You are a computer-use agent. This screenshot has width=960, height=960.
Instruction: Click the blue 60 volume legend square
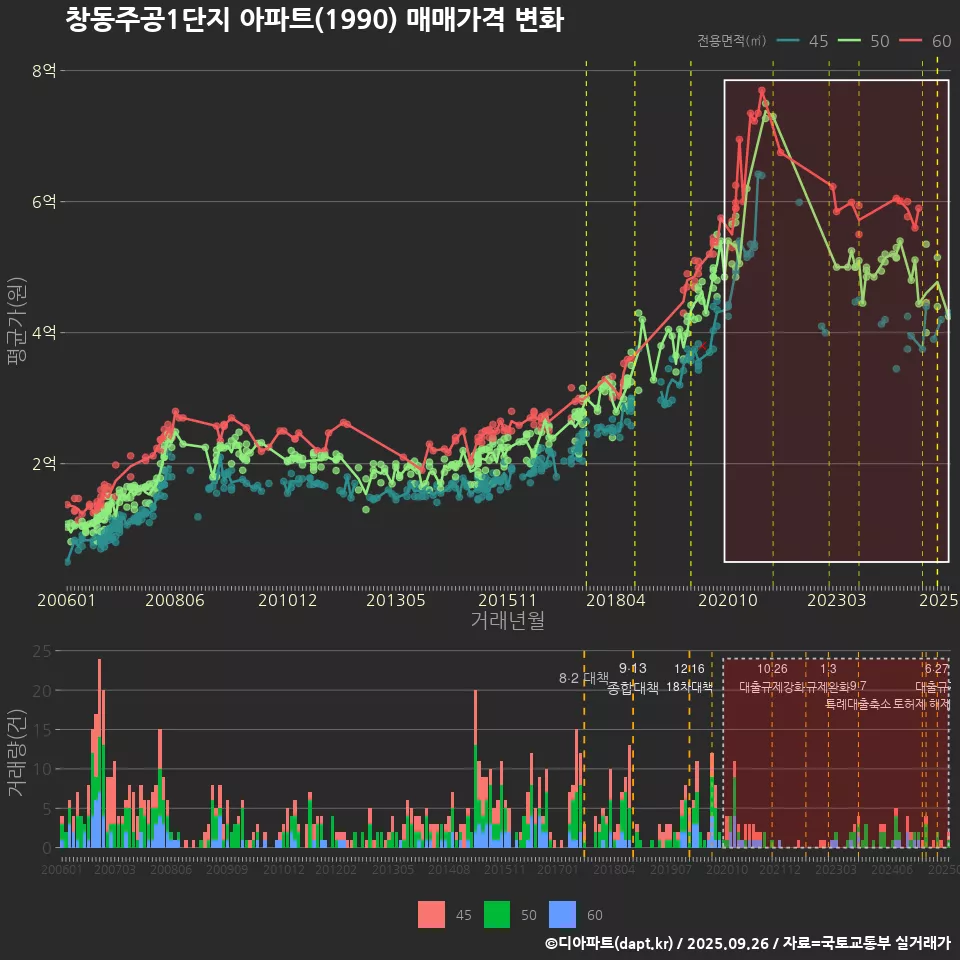[x=563, y=914]
